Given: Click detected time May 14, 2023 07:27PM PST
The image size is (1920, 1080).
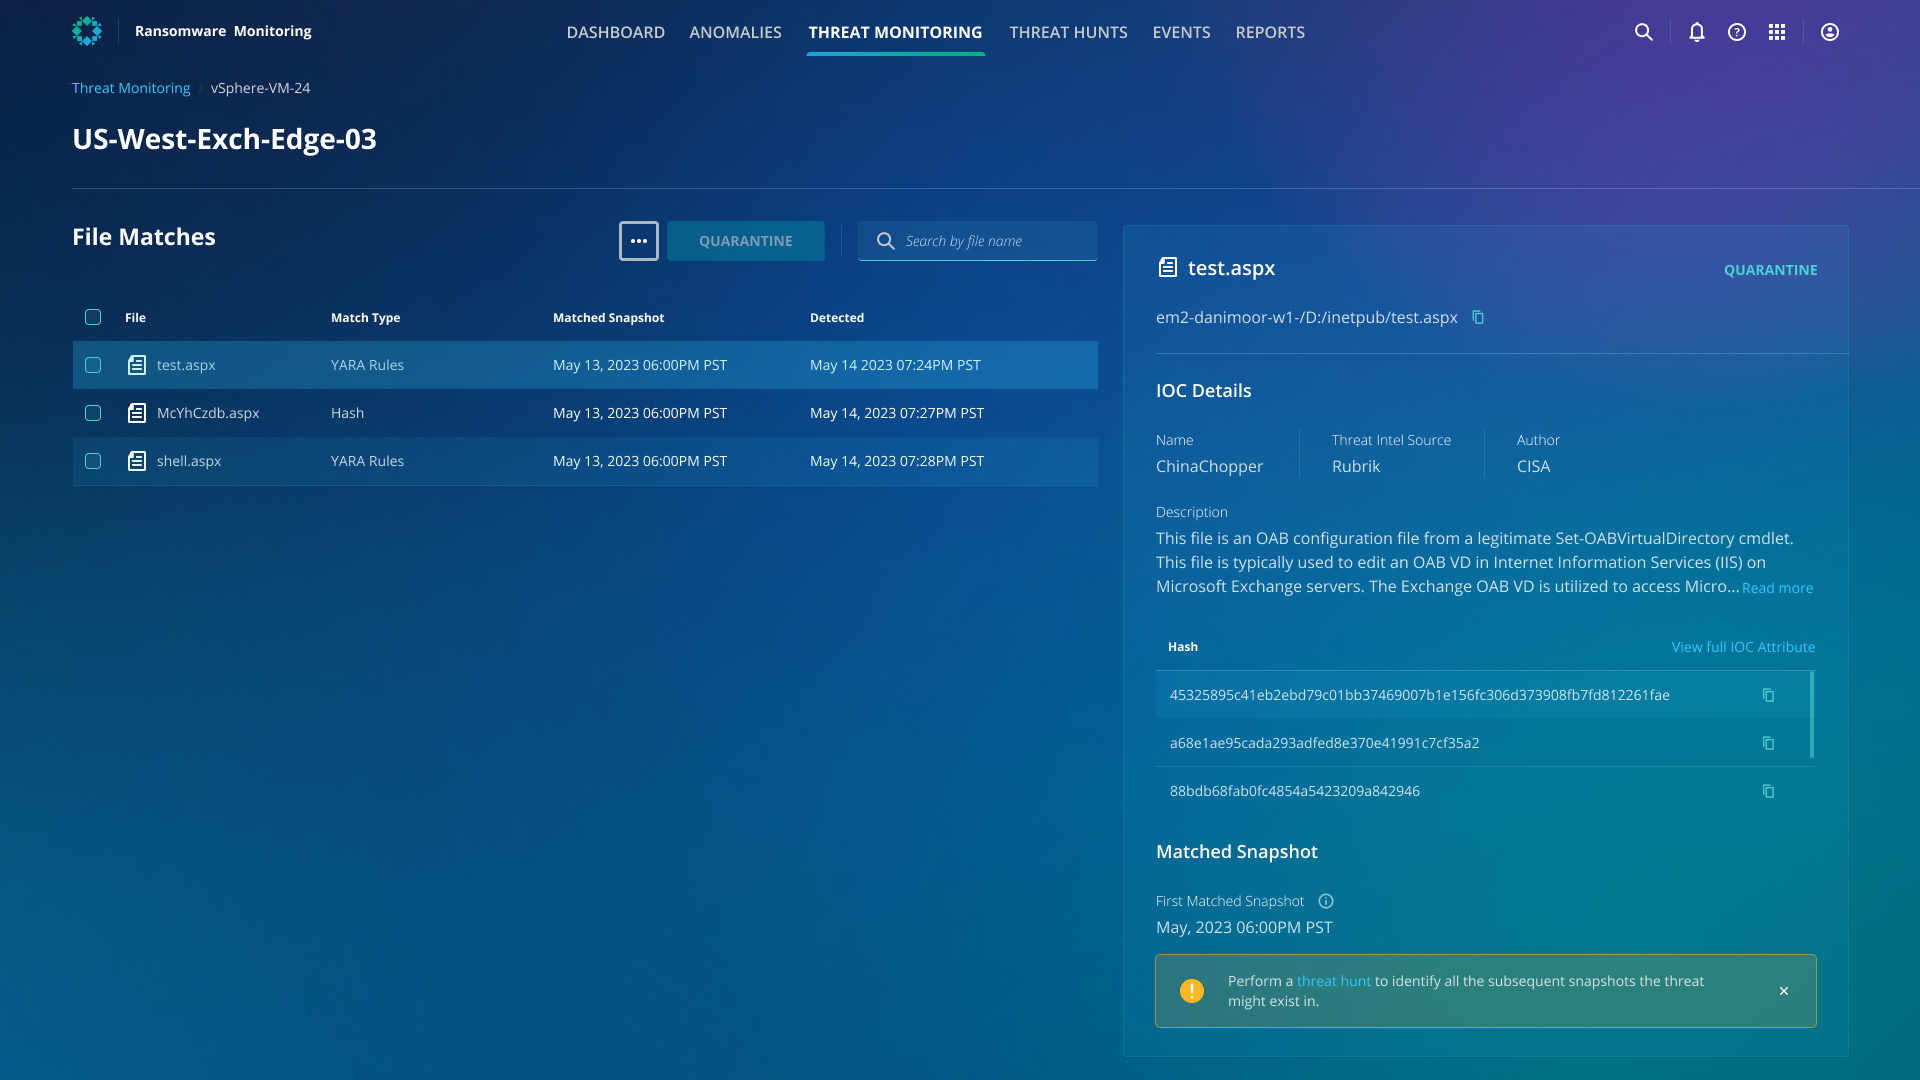Looking at the screenshot, I should 897,413.
